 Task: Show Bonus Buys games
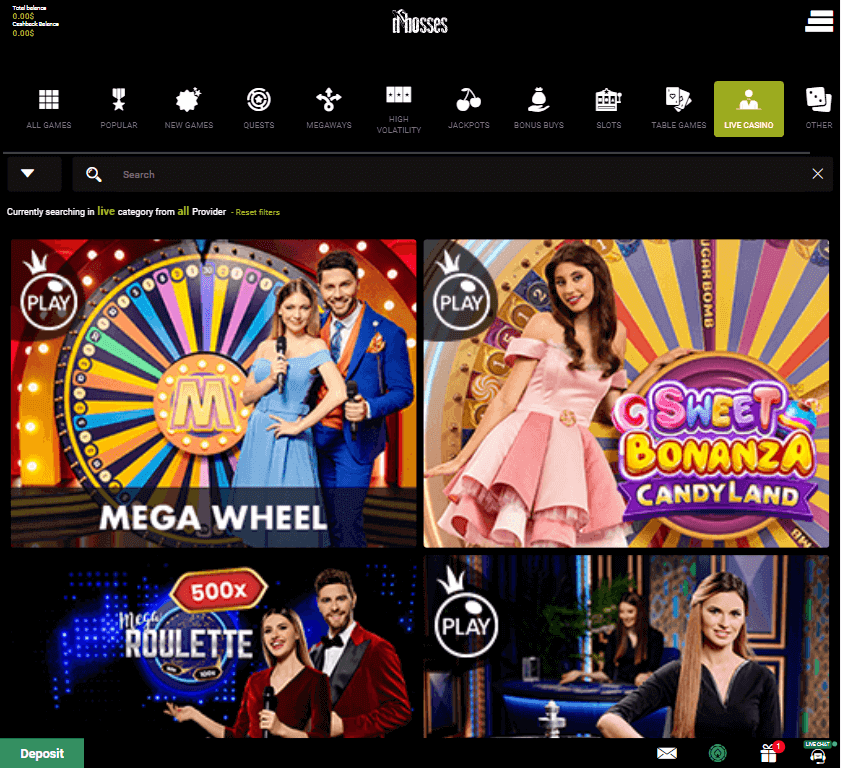[x=538, y=109]
